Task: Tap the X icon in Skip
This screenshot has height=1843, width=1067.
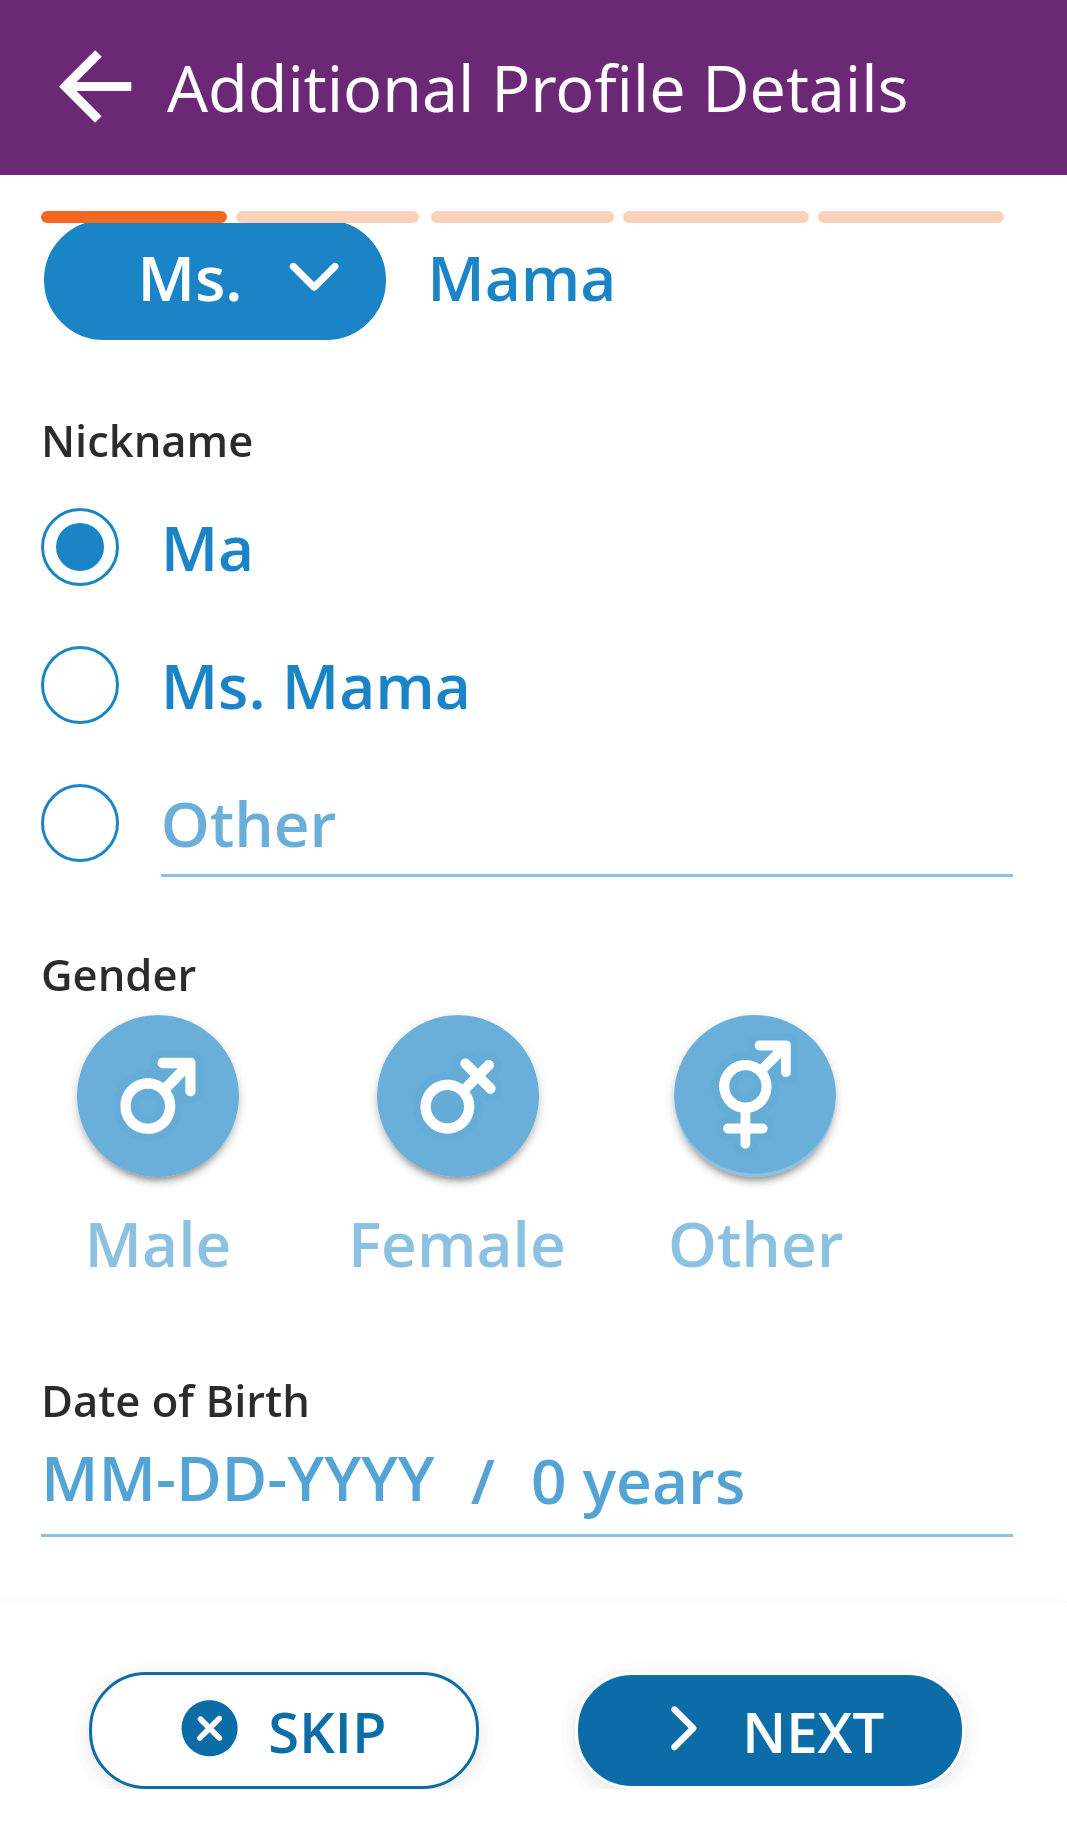Action: (210, 1728)
